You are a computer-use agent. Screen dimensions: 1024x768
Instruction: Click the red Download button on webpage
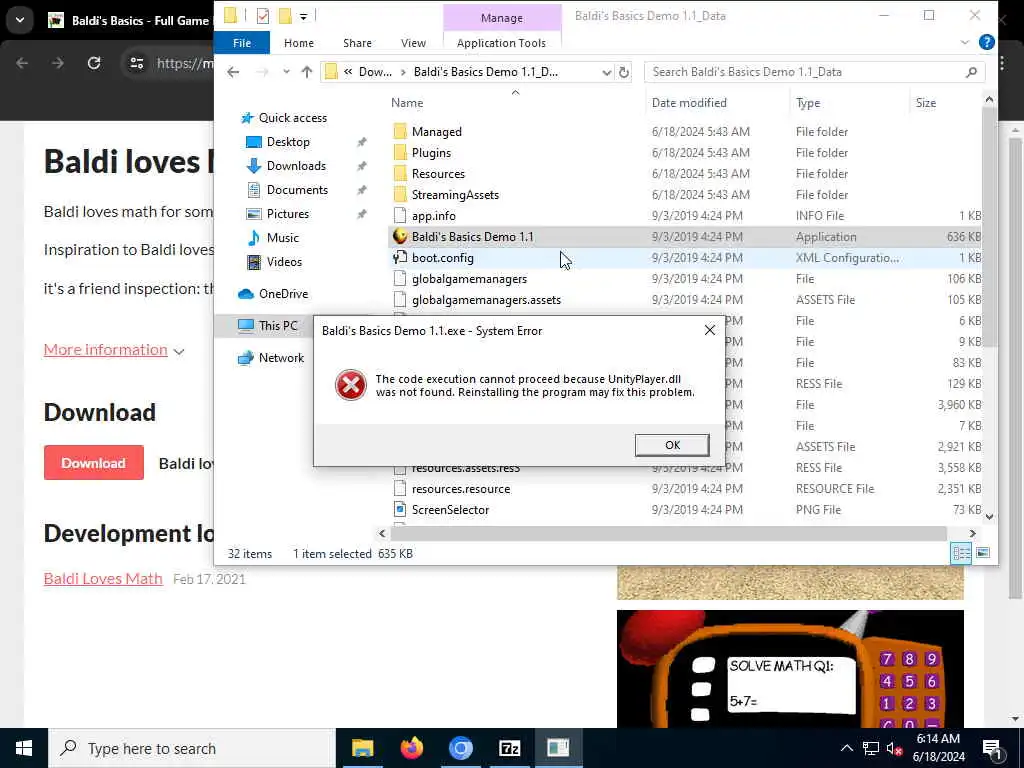[x=93, y=462]
